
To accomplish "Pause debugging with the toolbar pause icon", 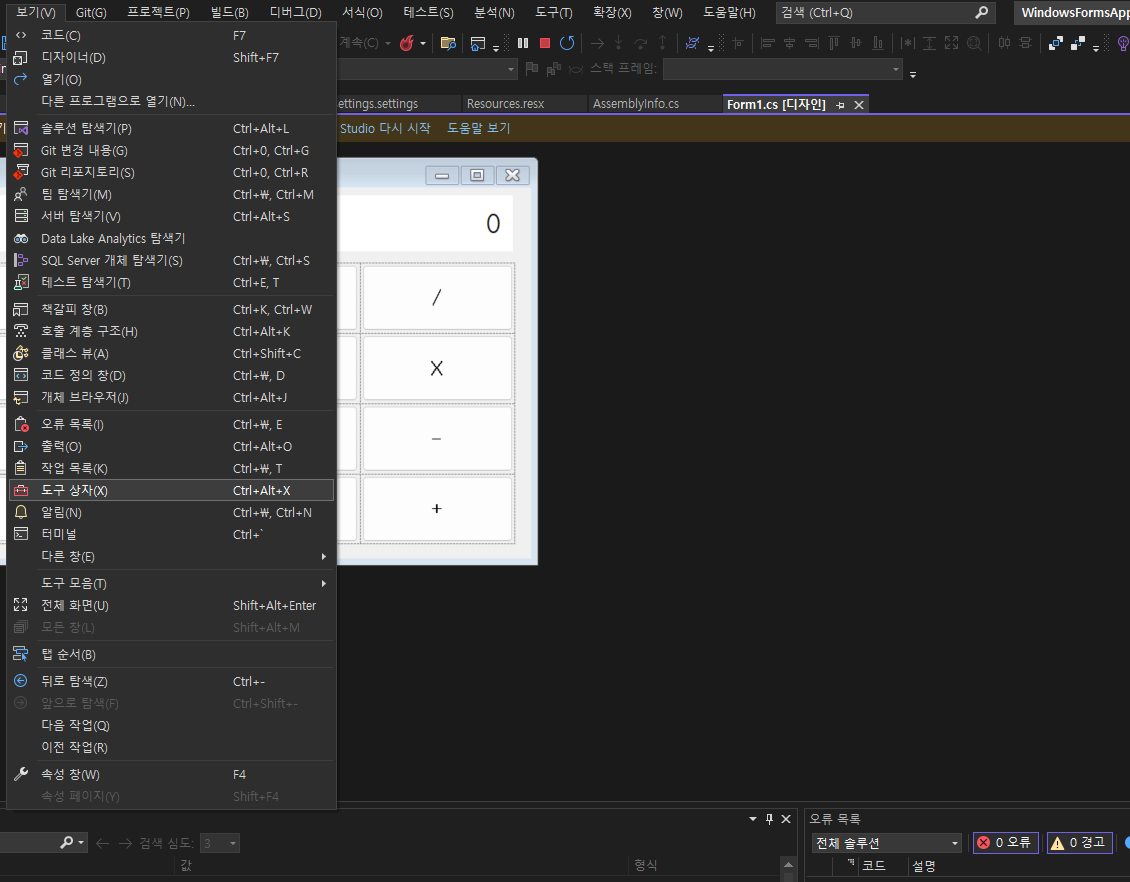I will 523,43.
